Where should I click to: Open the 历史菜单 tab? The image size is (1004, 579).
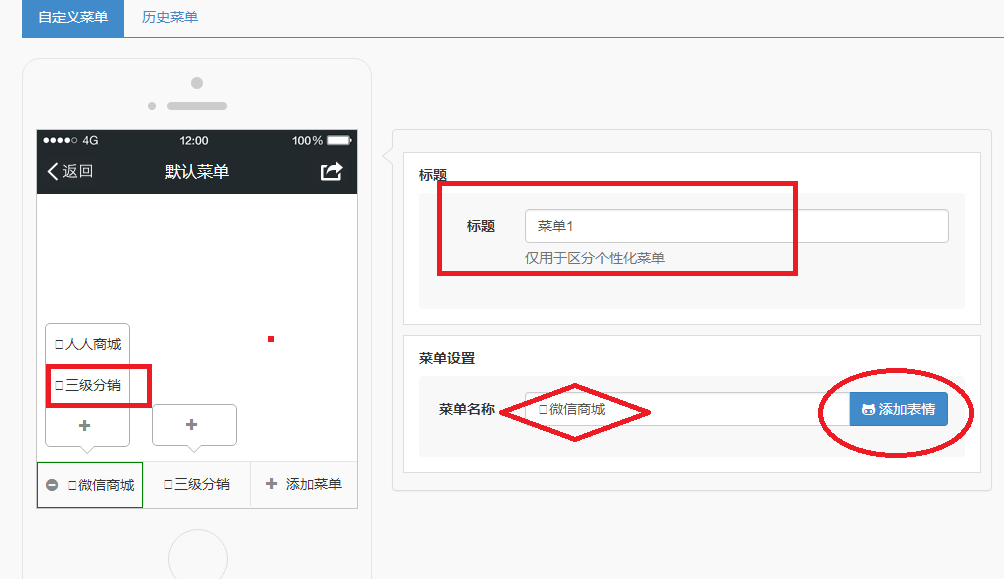(170, 18)
